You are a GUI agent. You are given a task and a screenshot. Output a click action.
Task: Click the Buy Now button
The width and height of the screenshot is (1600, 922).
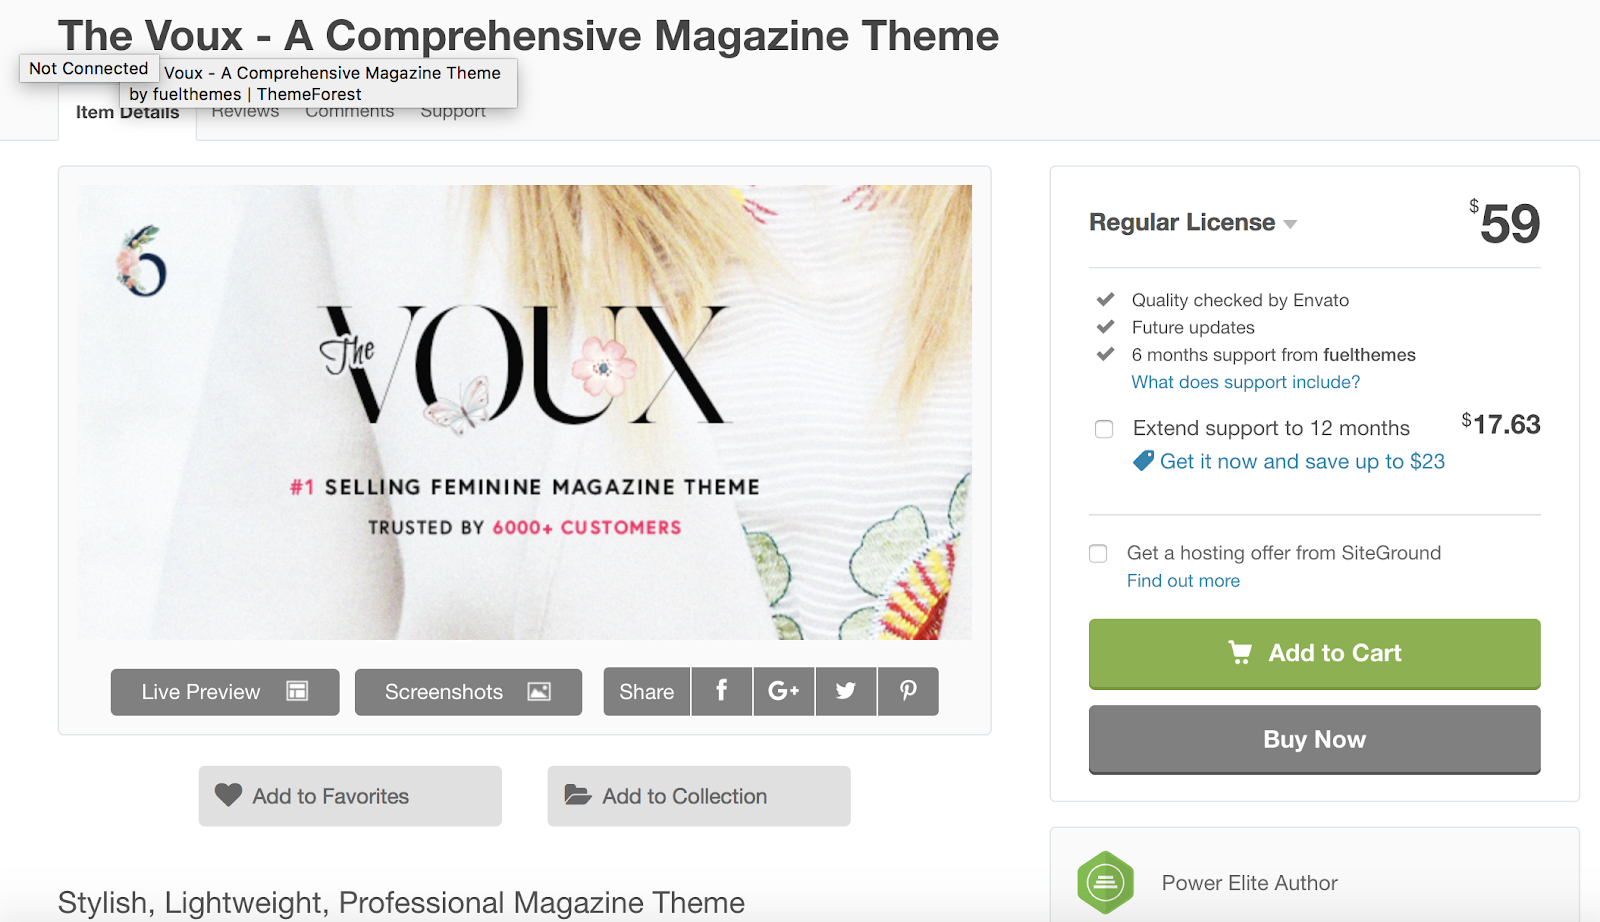[1314, 740]
